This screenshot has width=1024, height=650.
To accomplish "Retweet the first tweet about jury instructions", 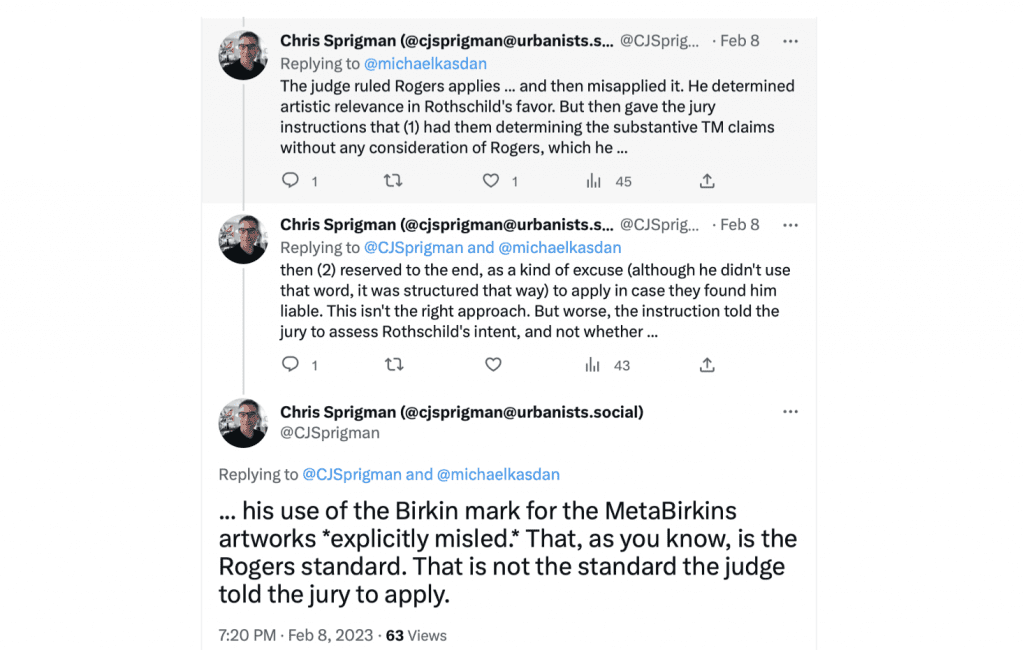I will (x=392, y=180).
